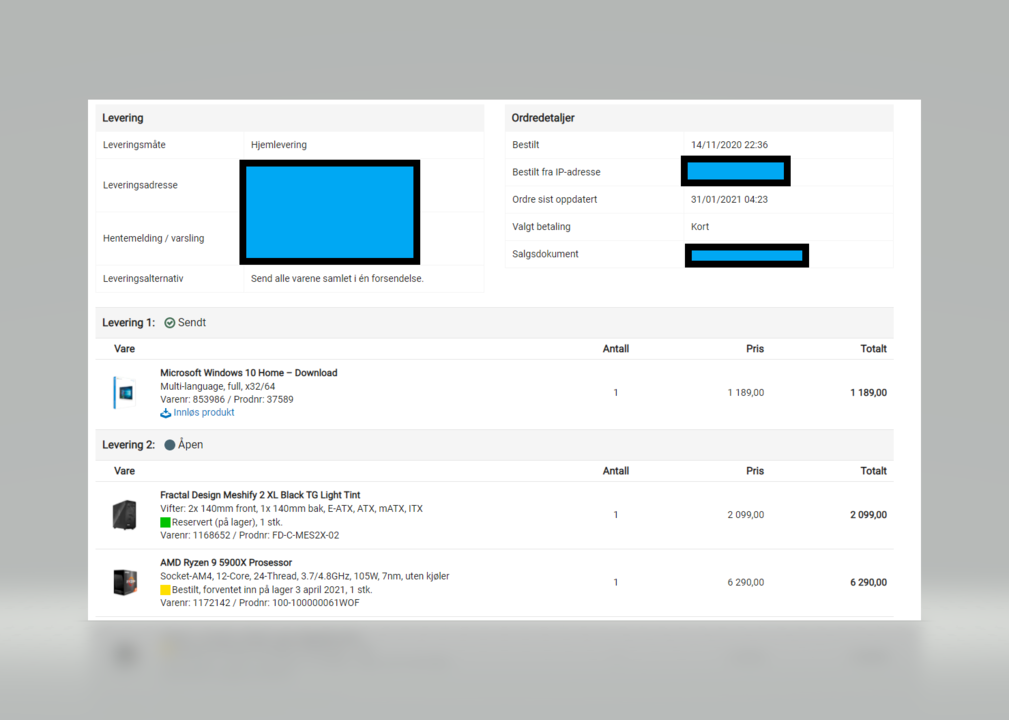Open the Fractal Design Meshify case thumbnail
The width and height of the screenshot is (1009, 720).
pyautogui.click(x=124, y=515)
